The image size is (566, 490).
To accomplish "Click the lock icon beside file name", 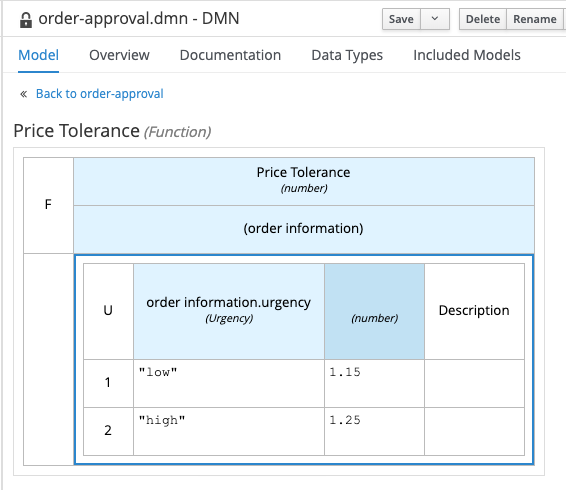I will coord(26,20).
